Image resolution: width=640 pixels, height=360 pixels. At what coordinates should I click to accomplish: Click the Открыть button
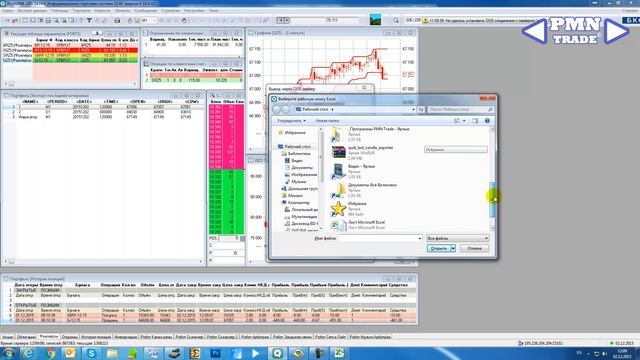point(439,248)
